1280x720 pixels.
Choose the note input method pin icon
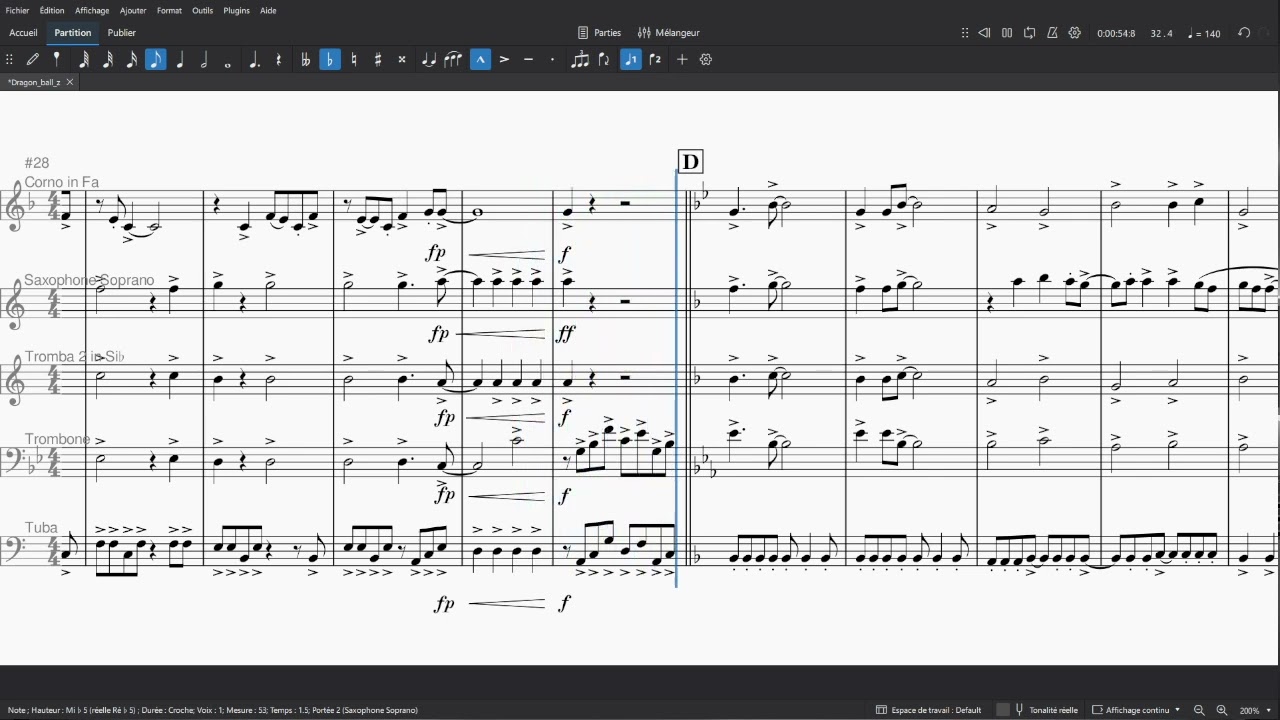[57, 60]
